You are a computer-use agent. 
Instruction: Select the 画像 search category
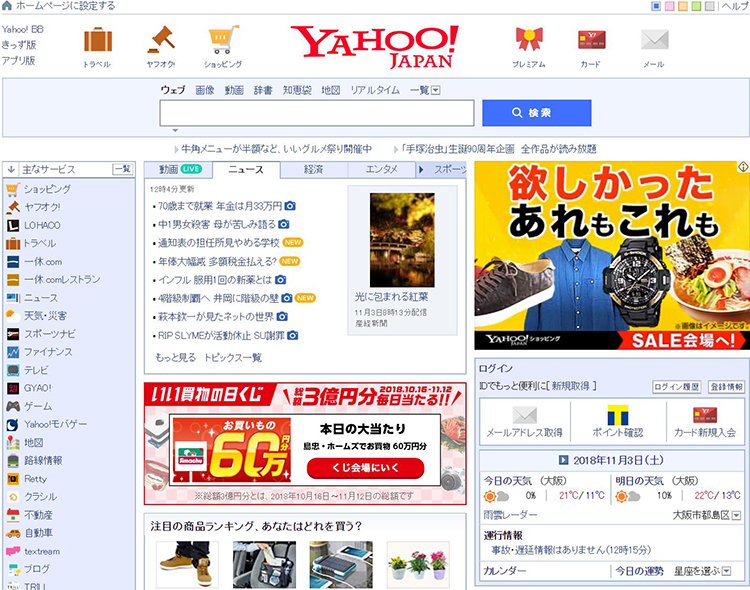click(x=205, y=90)
